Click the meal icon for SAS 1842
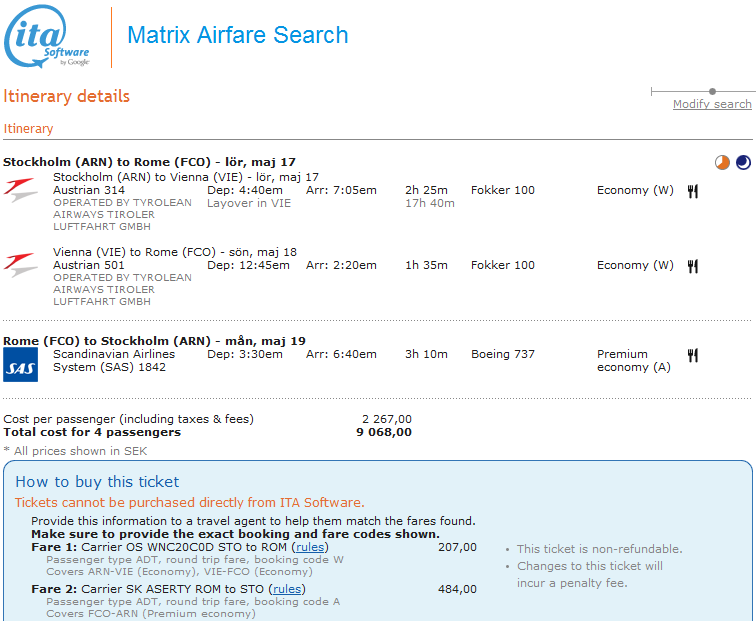 click(692, 355)
